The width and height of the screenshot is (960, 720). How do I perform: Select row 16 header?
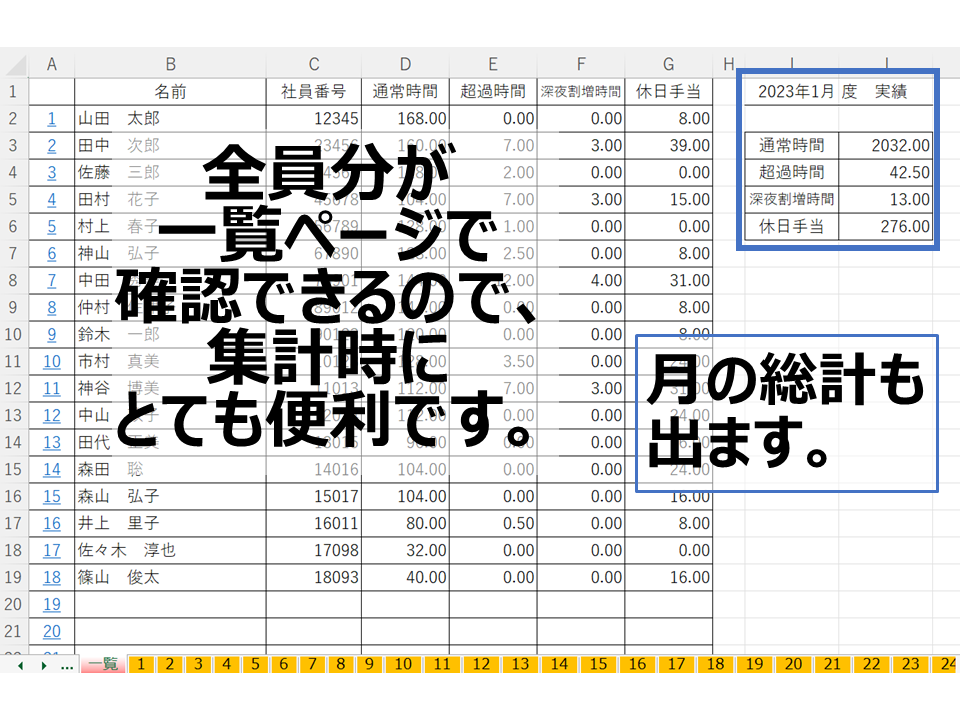(x=13, y=497)
